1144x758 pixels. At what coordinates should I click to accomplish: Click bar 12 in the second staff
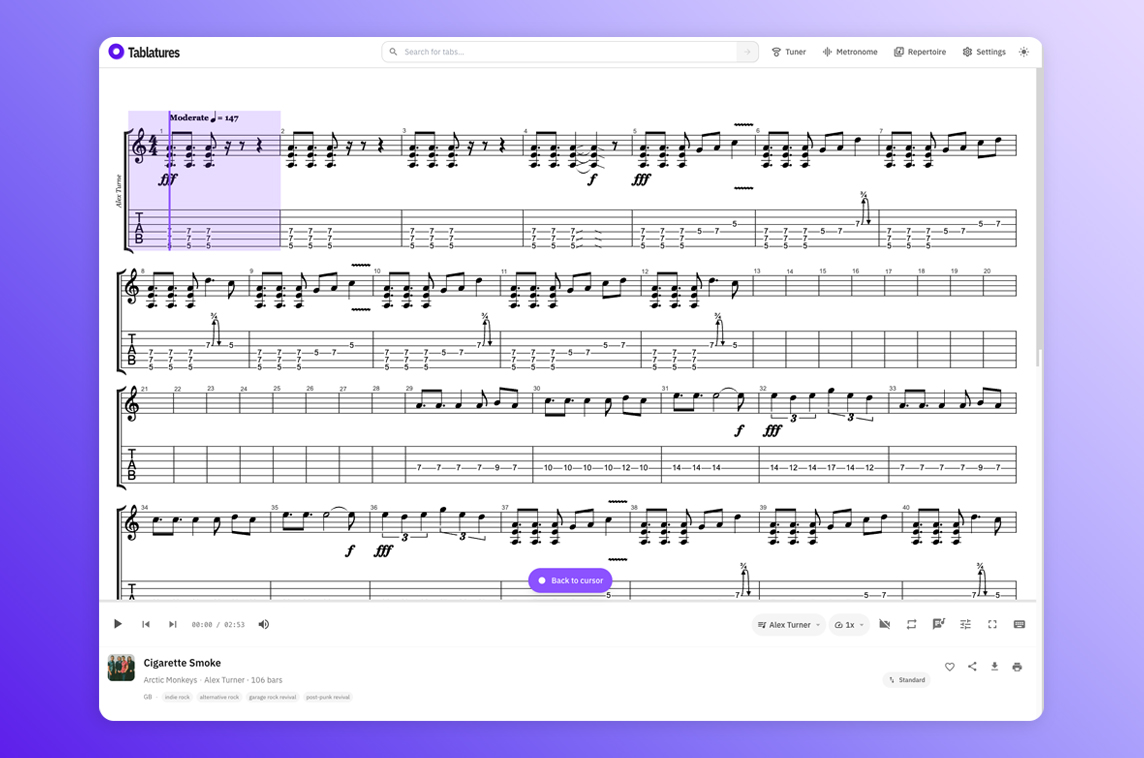[x=697, y=320]
